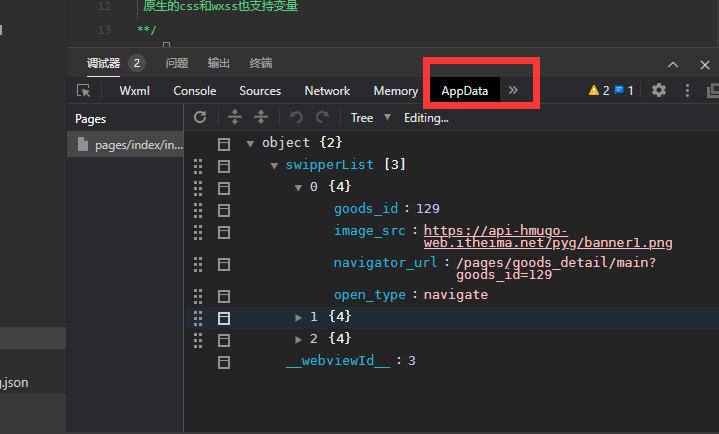The image size is (719, 434).
Task: Open the 终端 tab
Action: 260,63
